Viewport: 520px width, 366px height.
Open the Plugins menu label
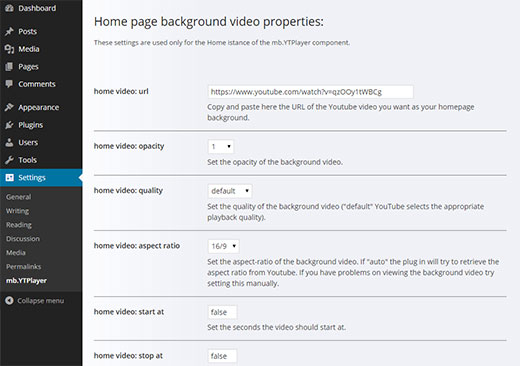(x=31, y=125)
